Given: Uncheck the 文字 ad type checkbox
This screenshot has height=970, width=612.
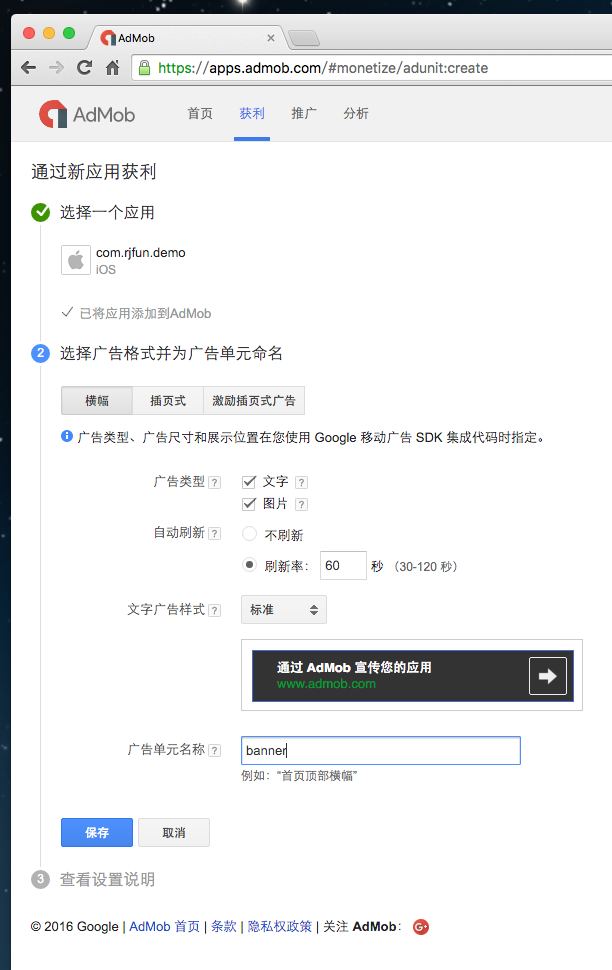Looking at the screenshot, I should point(249,482).
